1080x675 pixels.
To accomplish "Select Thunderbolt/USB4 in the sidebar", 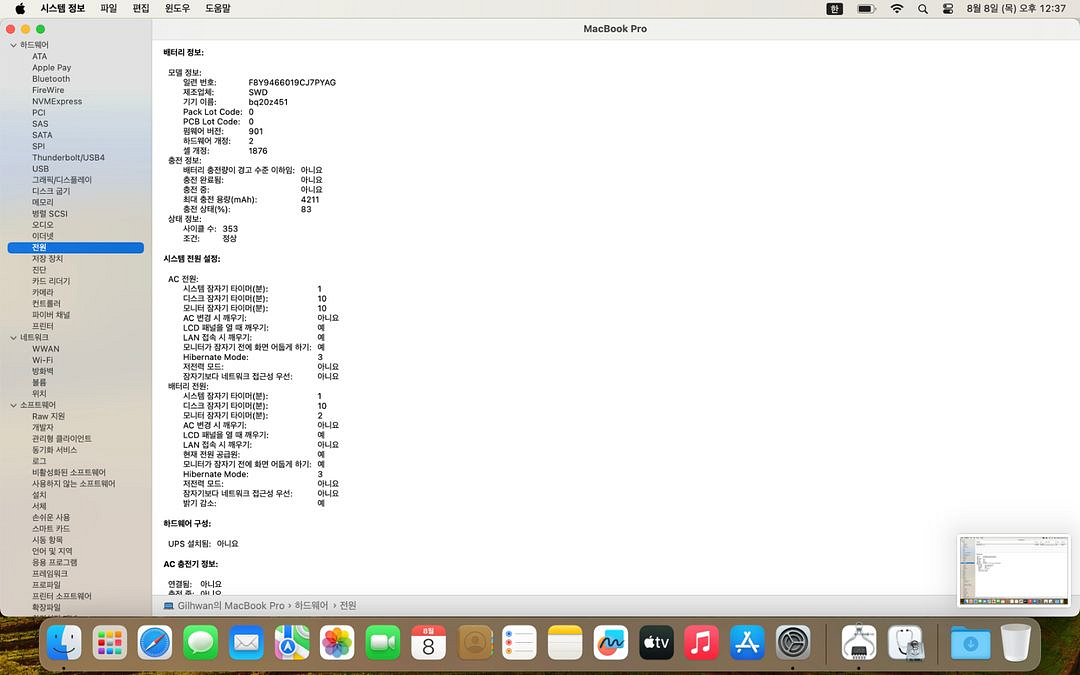I will pyautogui.click(x=68, y=158).
